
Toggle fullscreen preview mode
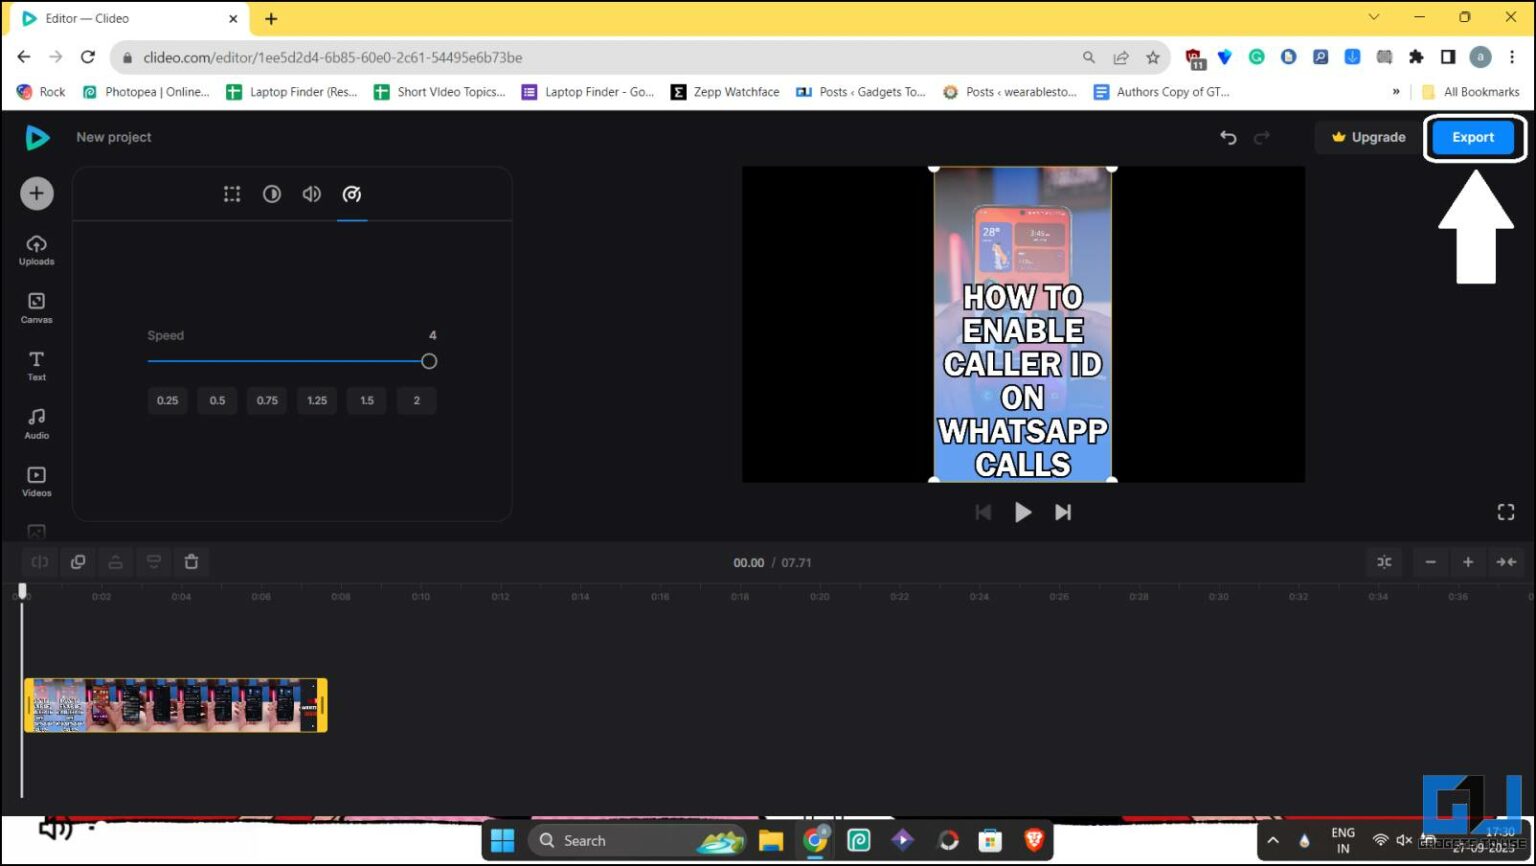pyautogui.click(x=1506, y=512)
